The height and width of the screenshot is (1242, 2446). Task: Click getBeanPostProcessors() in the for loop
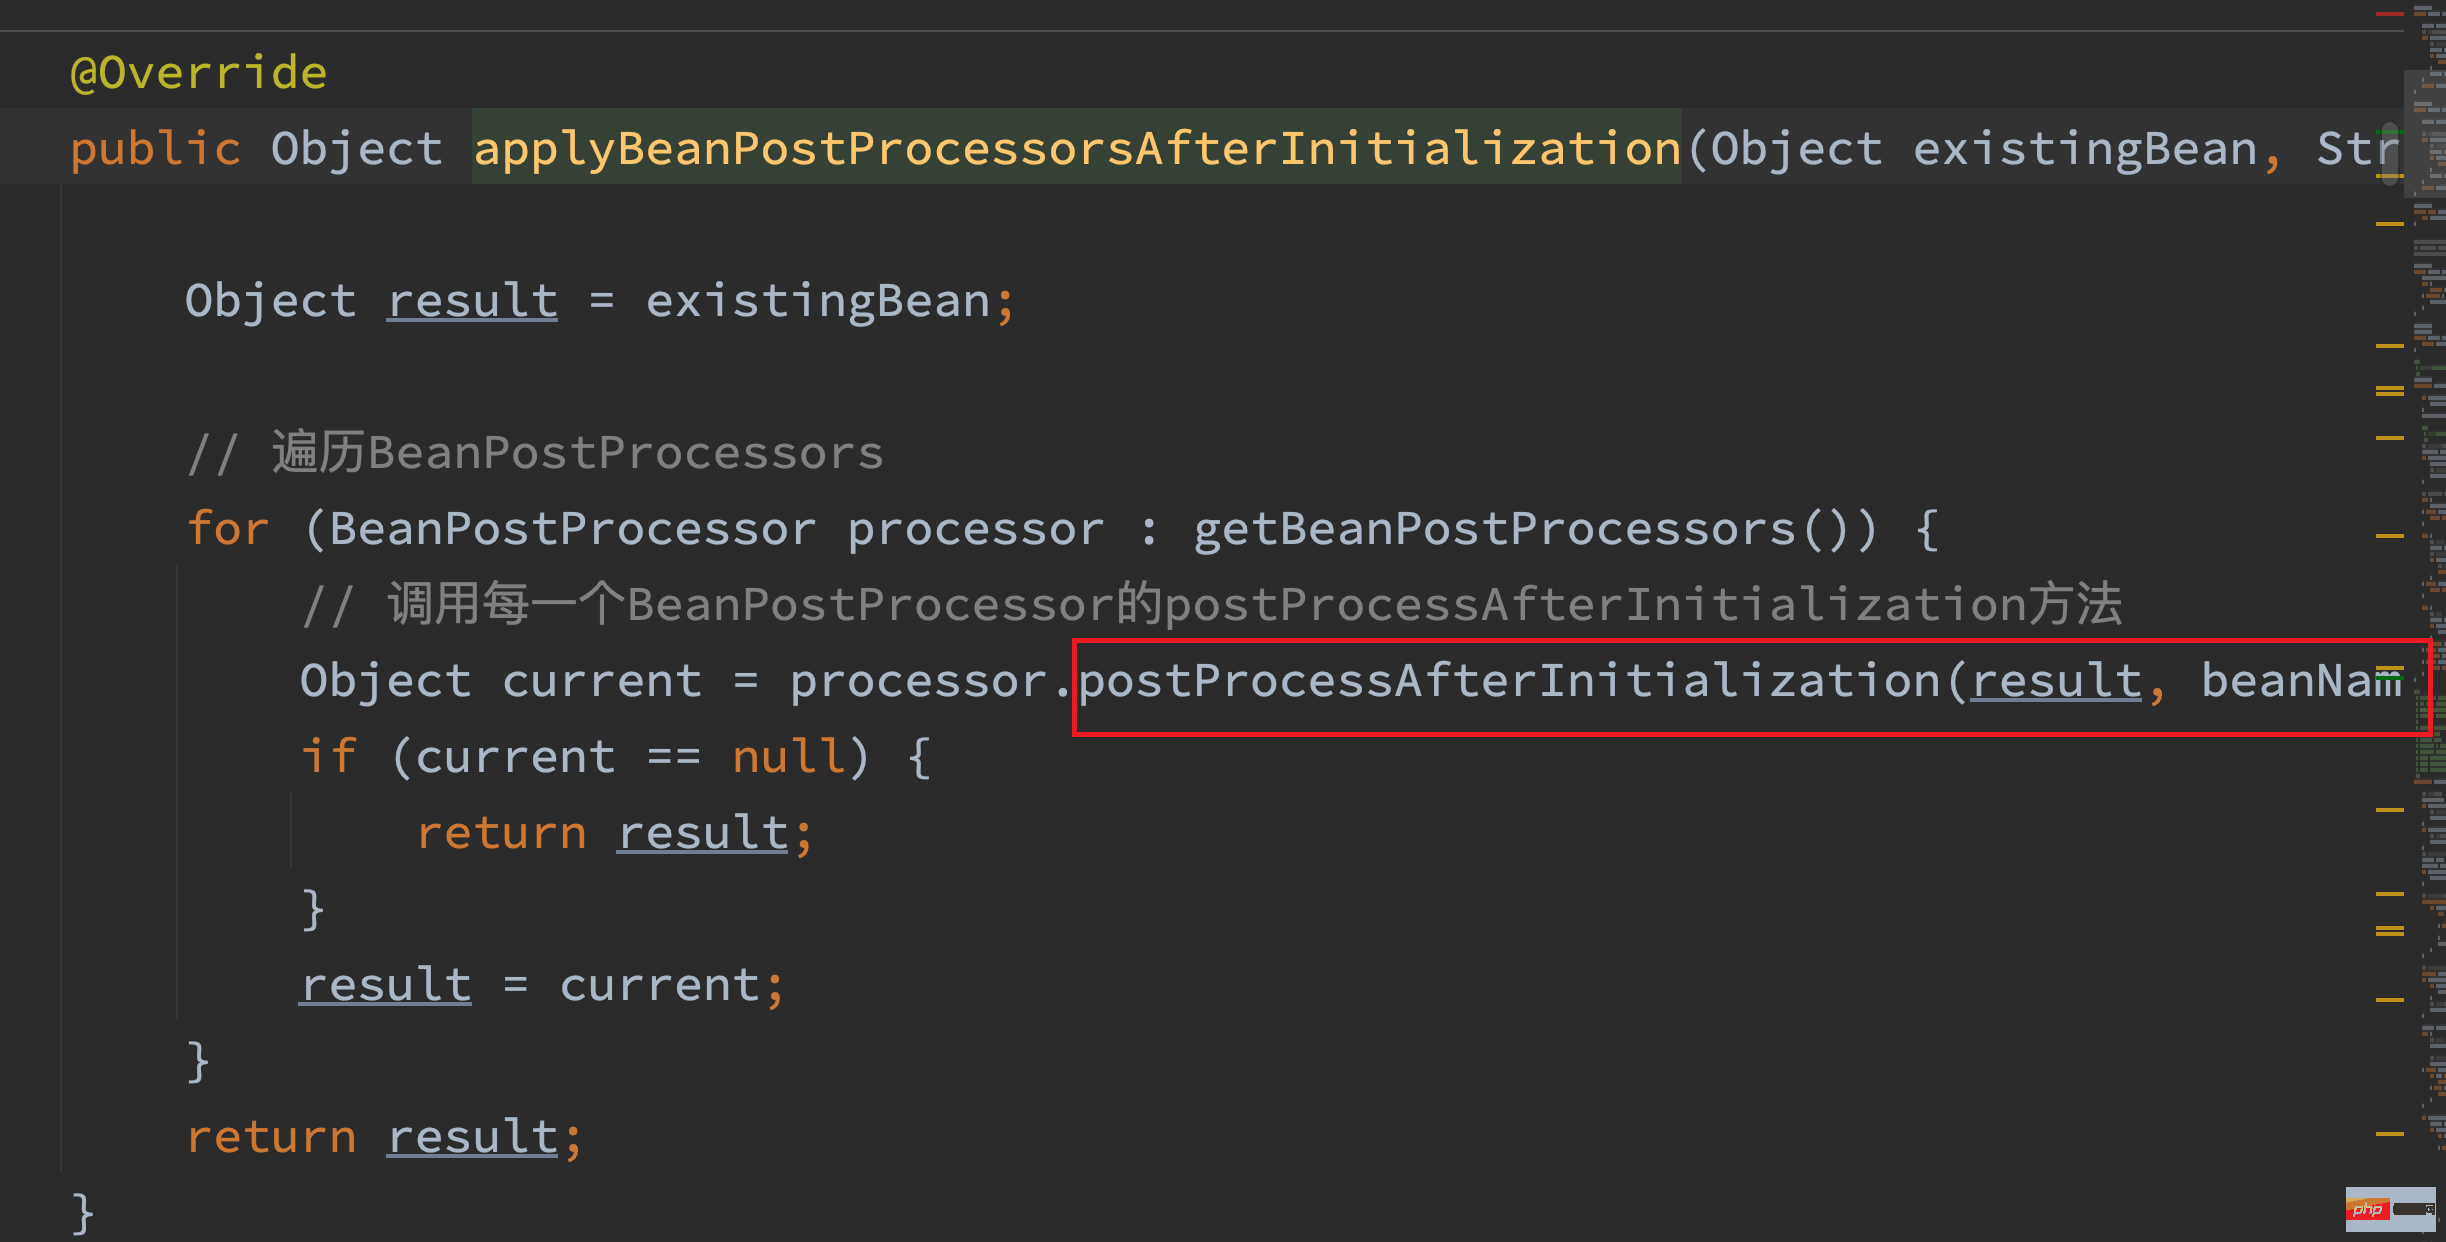tap(1534, 529)
